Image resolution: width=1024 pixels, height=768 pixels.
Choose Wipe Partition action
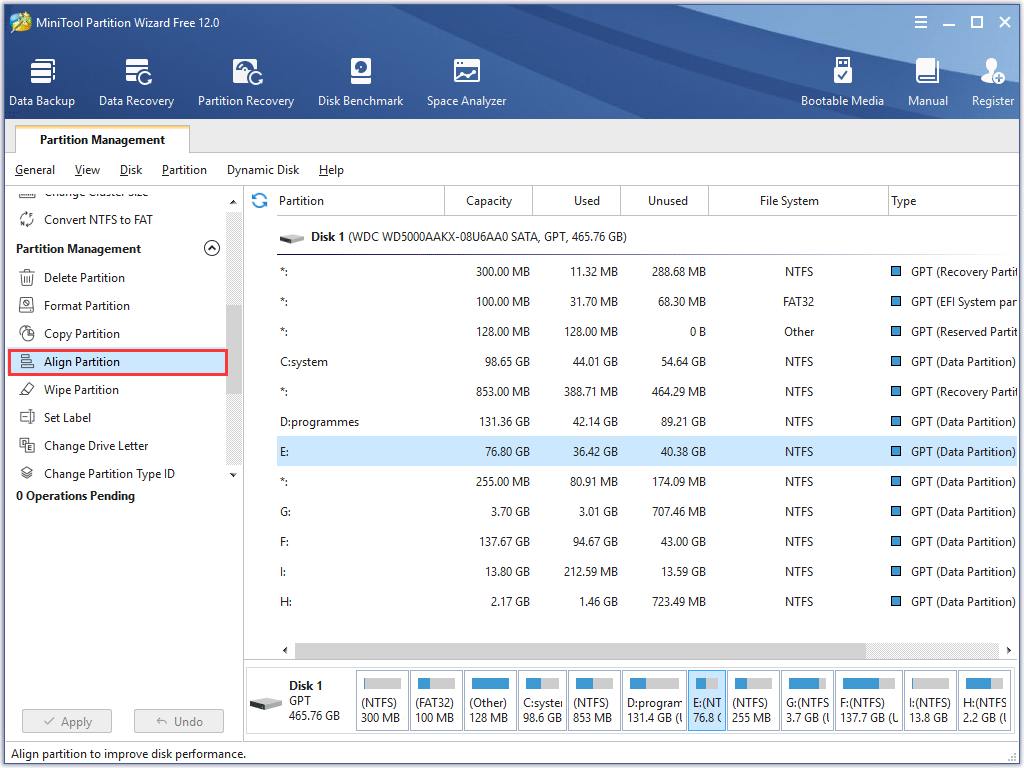tap(81, 390)
